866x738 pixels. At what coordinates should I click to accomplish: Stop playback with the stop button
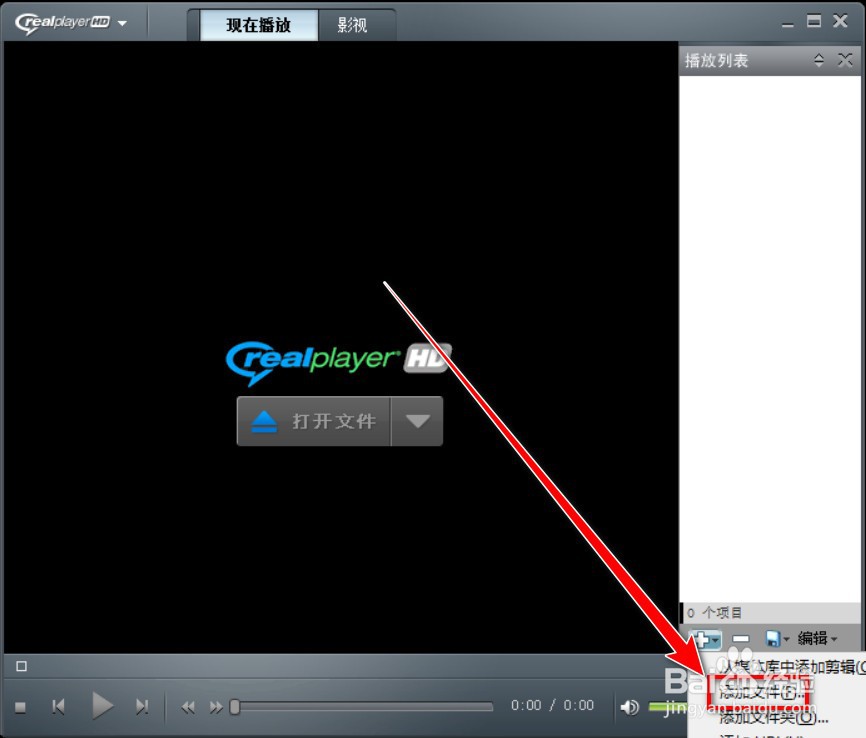(x=20, y=707)
